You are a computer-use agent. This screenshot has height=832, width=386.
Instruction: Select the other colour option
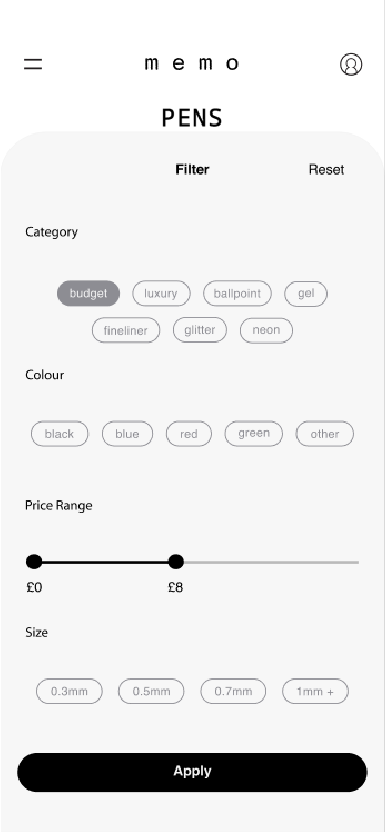coord(324,434)
